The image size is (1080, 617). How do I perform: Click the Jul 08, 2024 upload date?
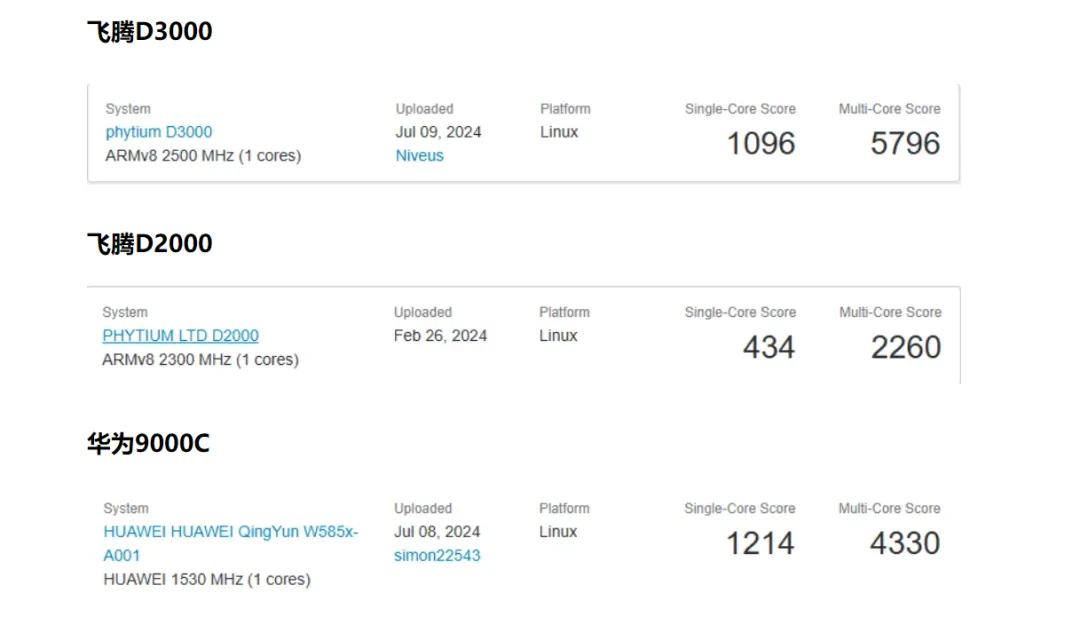coord(437,532)
